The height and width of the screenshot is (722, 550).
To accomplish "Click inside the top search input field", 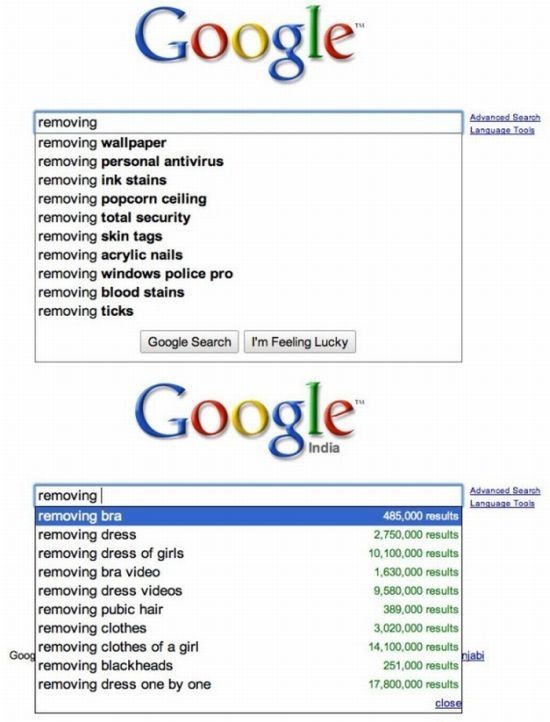I will (x=249, y=122).
